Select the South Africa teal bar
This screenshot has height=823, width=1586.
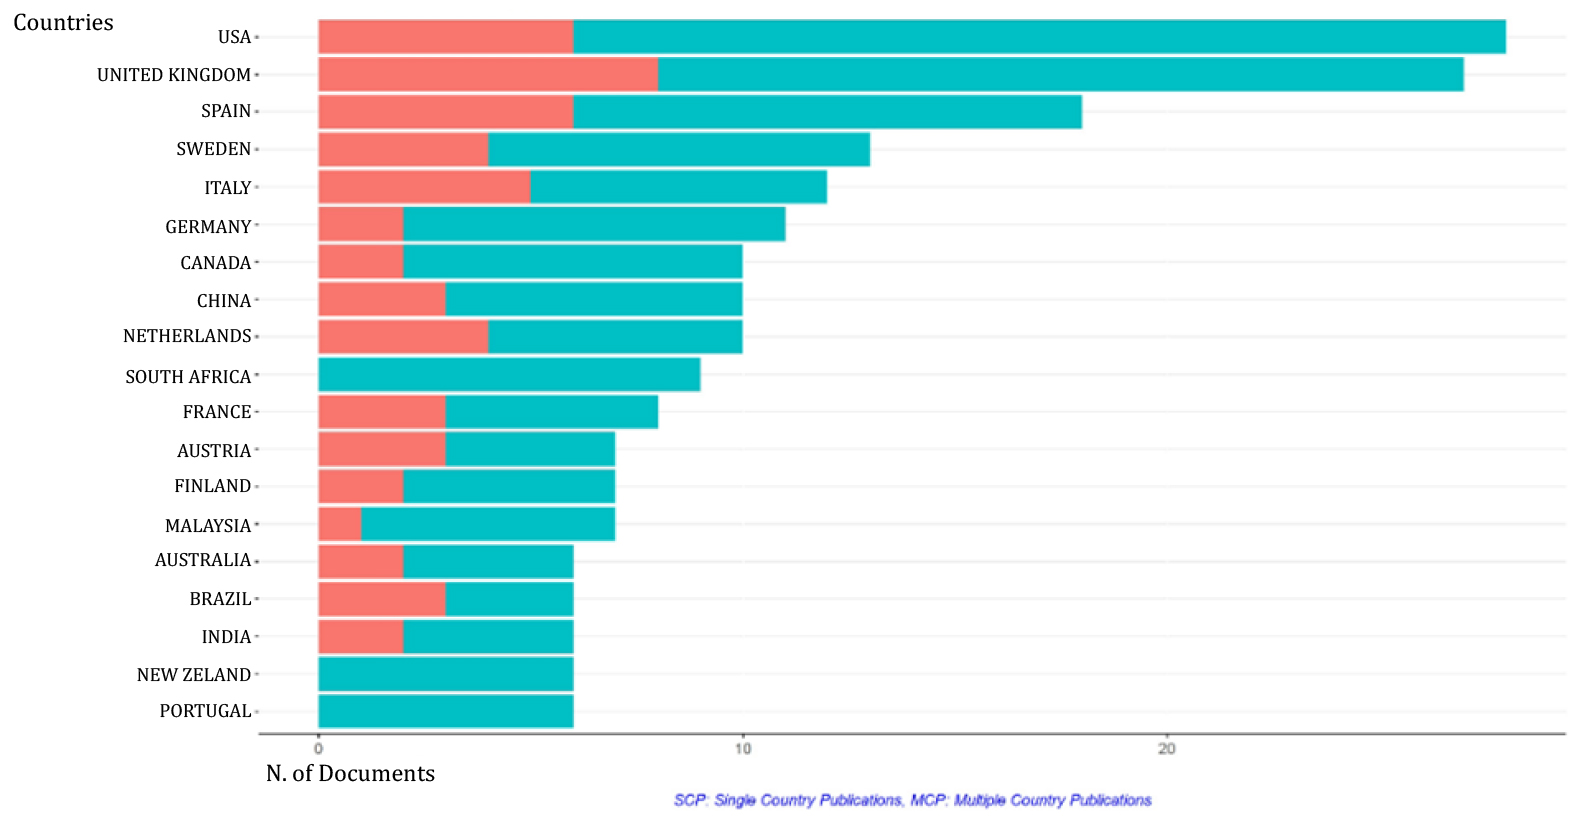tap(509, 375)
